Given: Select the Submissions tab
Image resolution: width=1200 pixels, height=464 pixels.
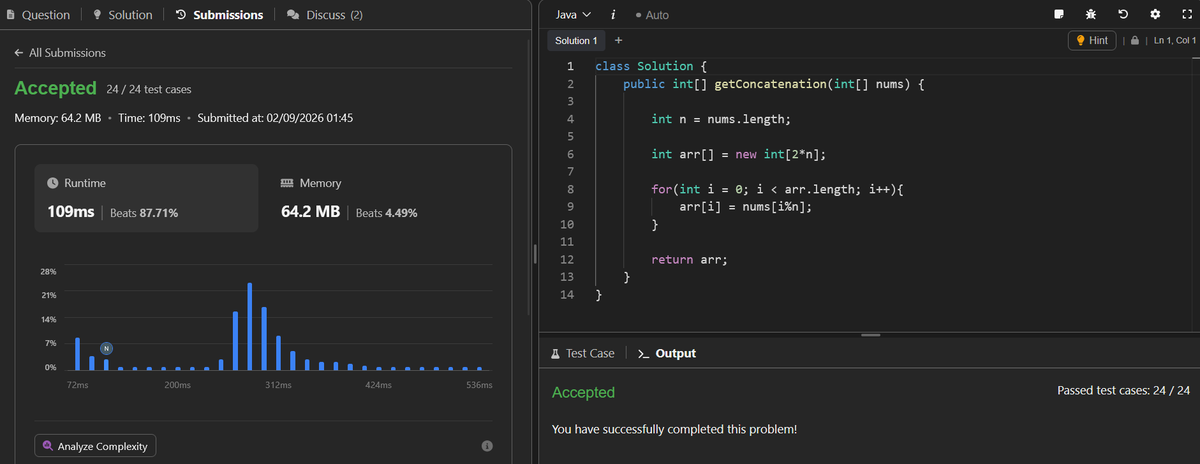Looking at the screenshot, I should point(219,15).
